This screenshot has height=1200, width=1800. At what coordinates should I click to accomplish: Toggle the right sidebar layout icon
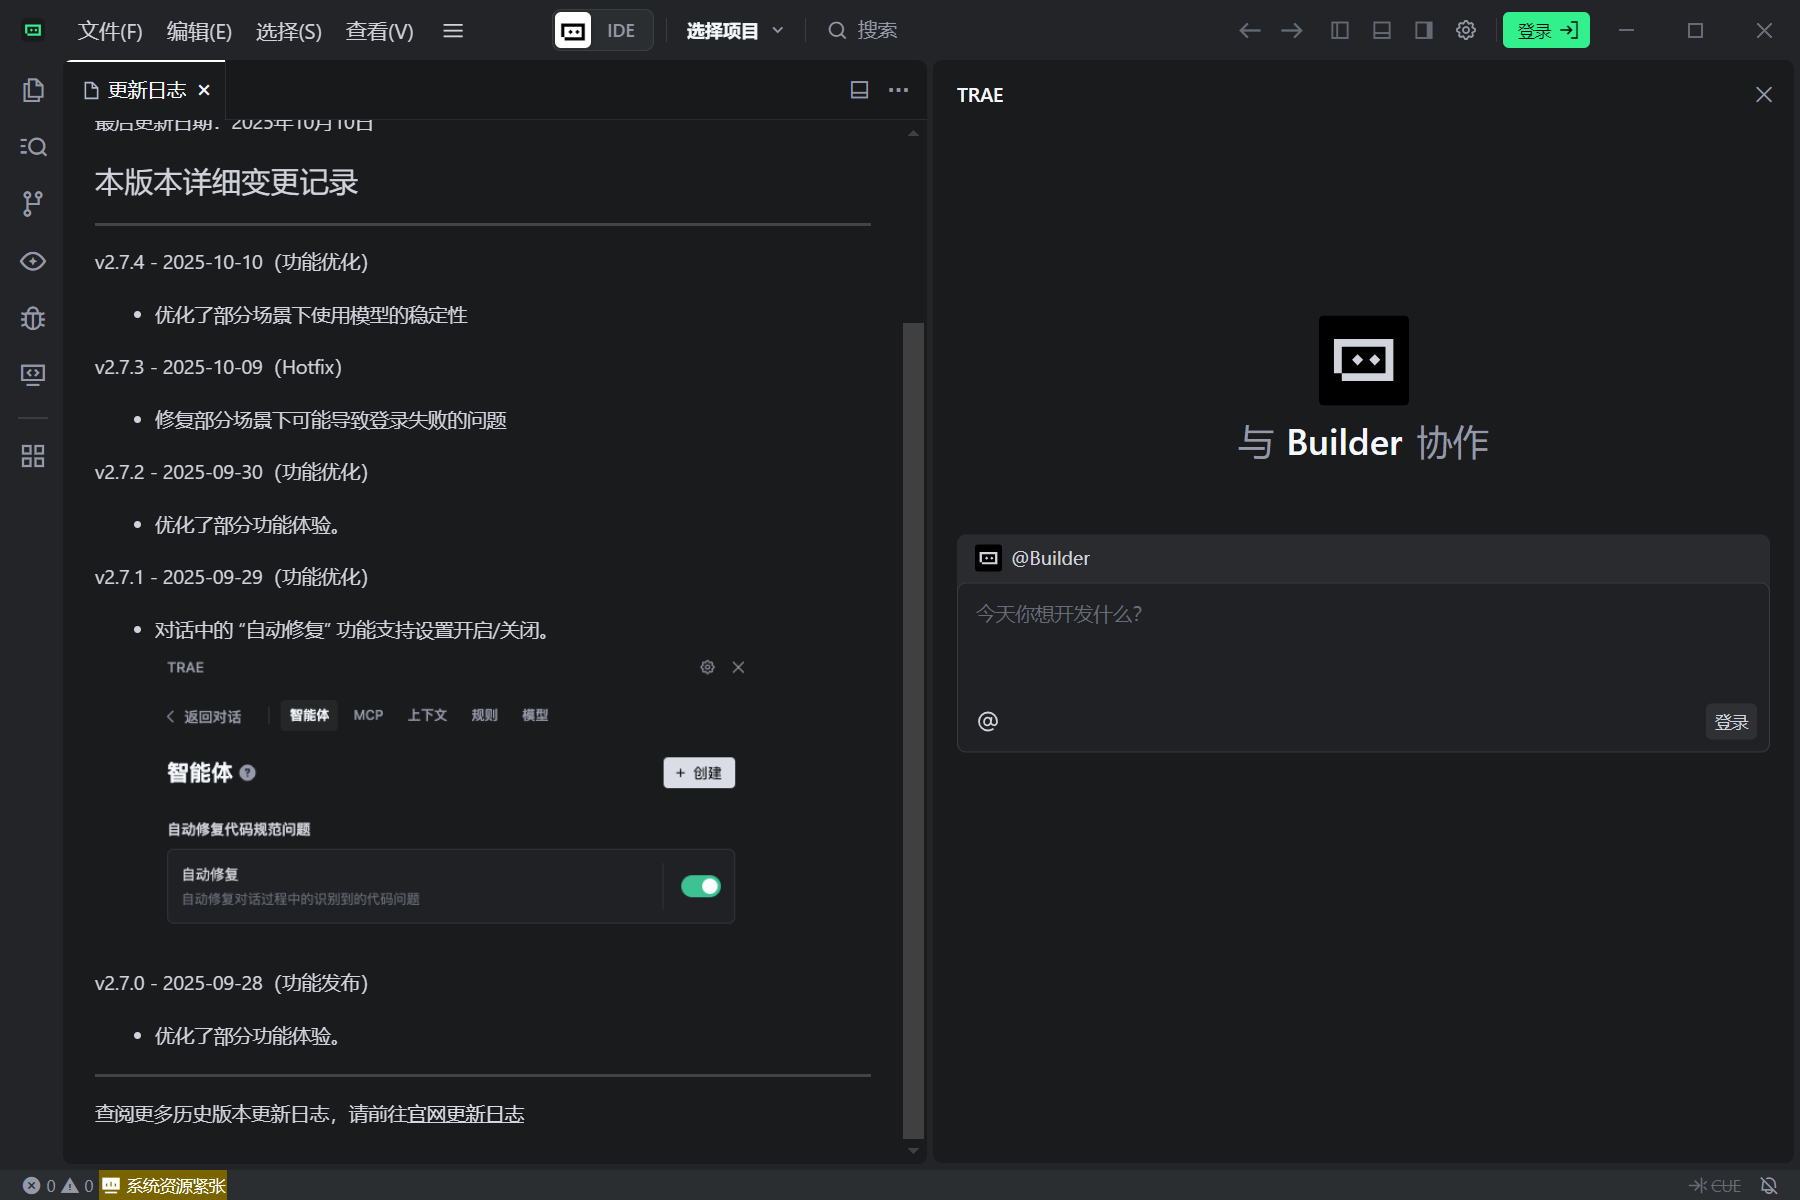tap(1424, 31)
